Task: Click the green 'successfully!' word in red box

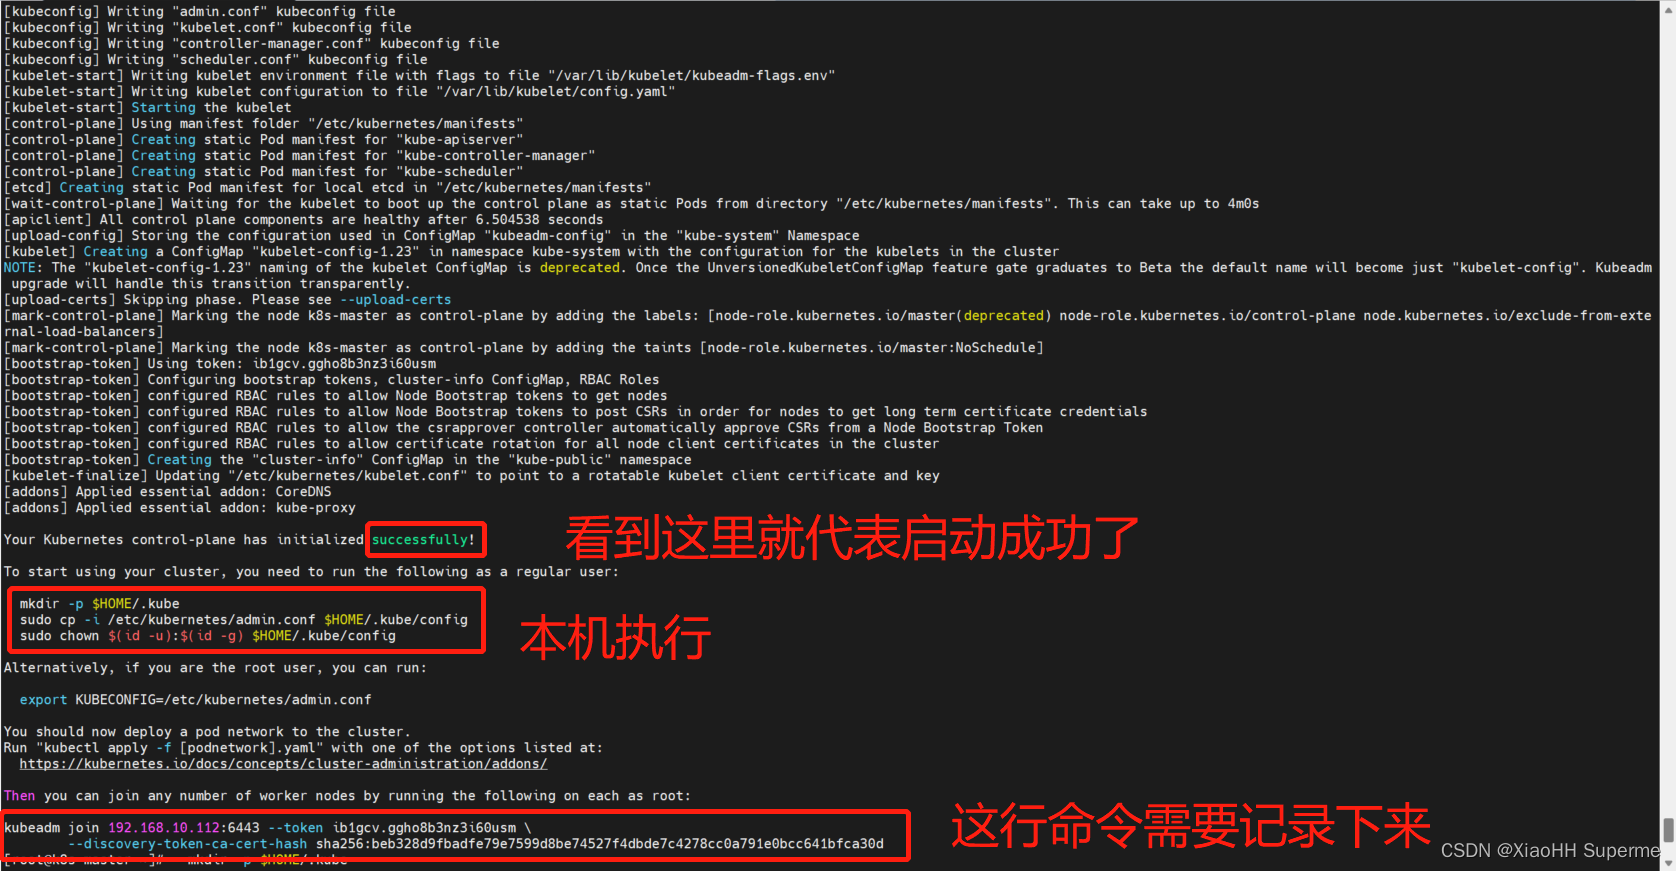Action: [x=424, y=540]
